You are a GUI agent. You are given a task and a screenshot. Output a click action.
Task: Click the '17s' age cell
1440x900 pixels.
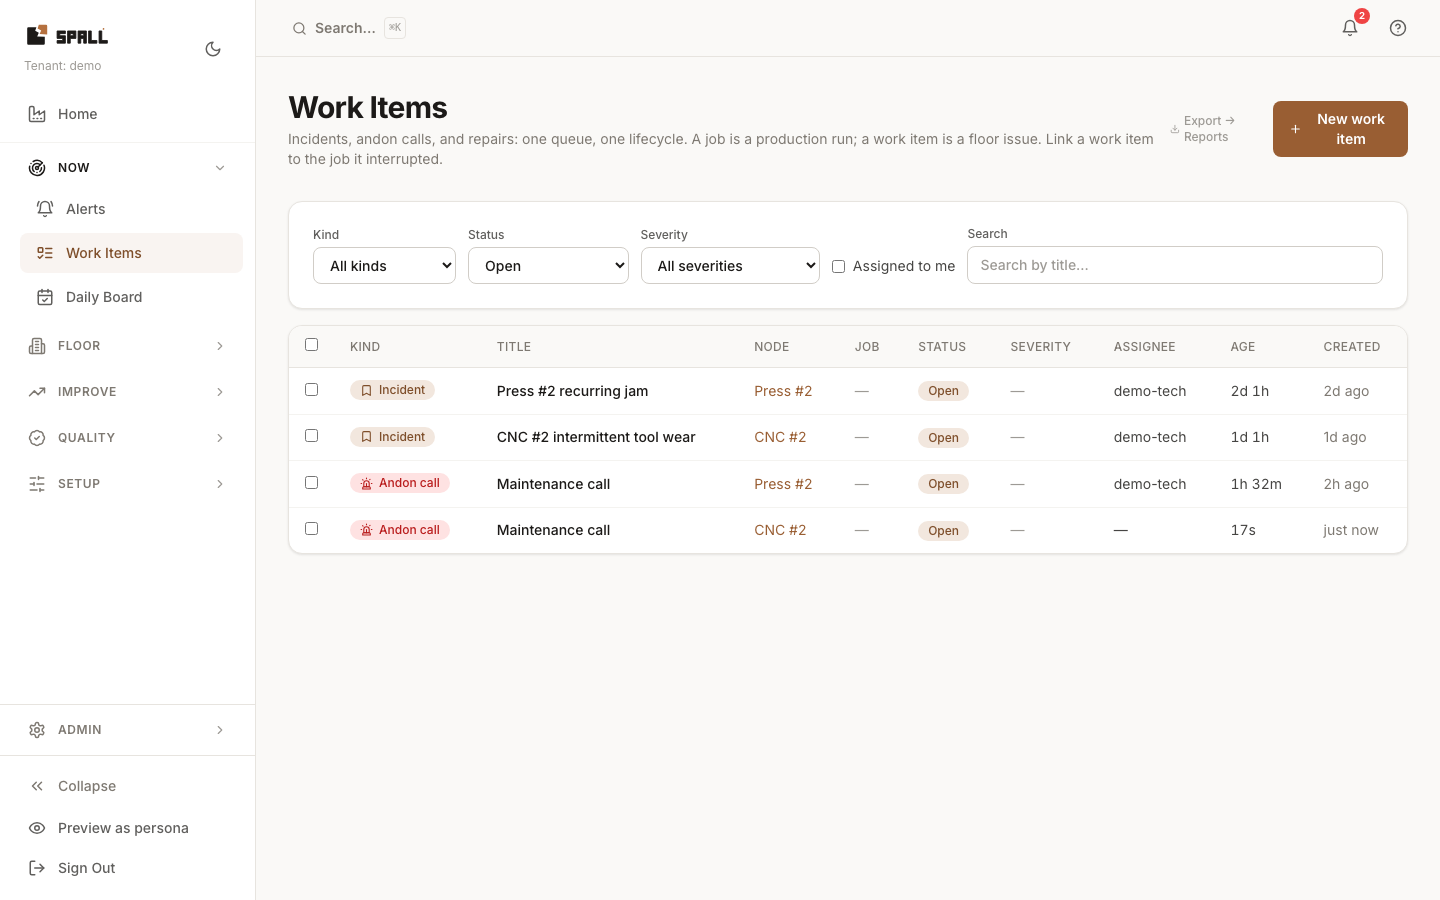[1243, 530]
